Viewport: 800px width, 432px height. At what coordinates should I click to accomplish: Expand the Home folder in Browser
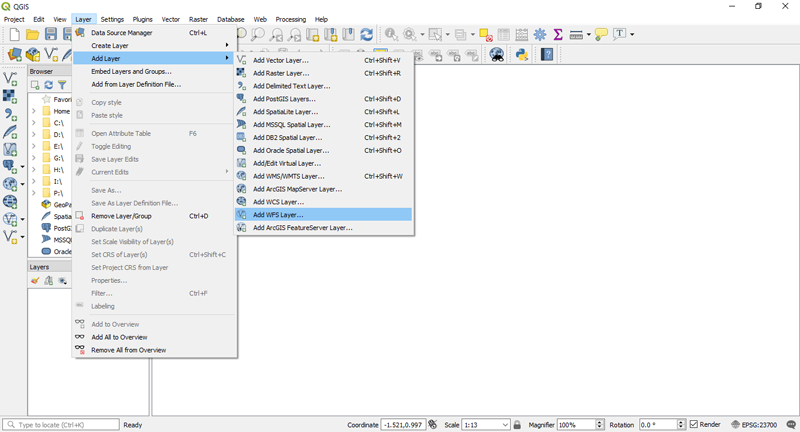tap(34, 111)
